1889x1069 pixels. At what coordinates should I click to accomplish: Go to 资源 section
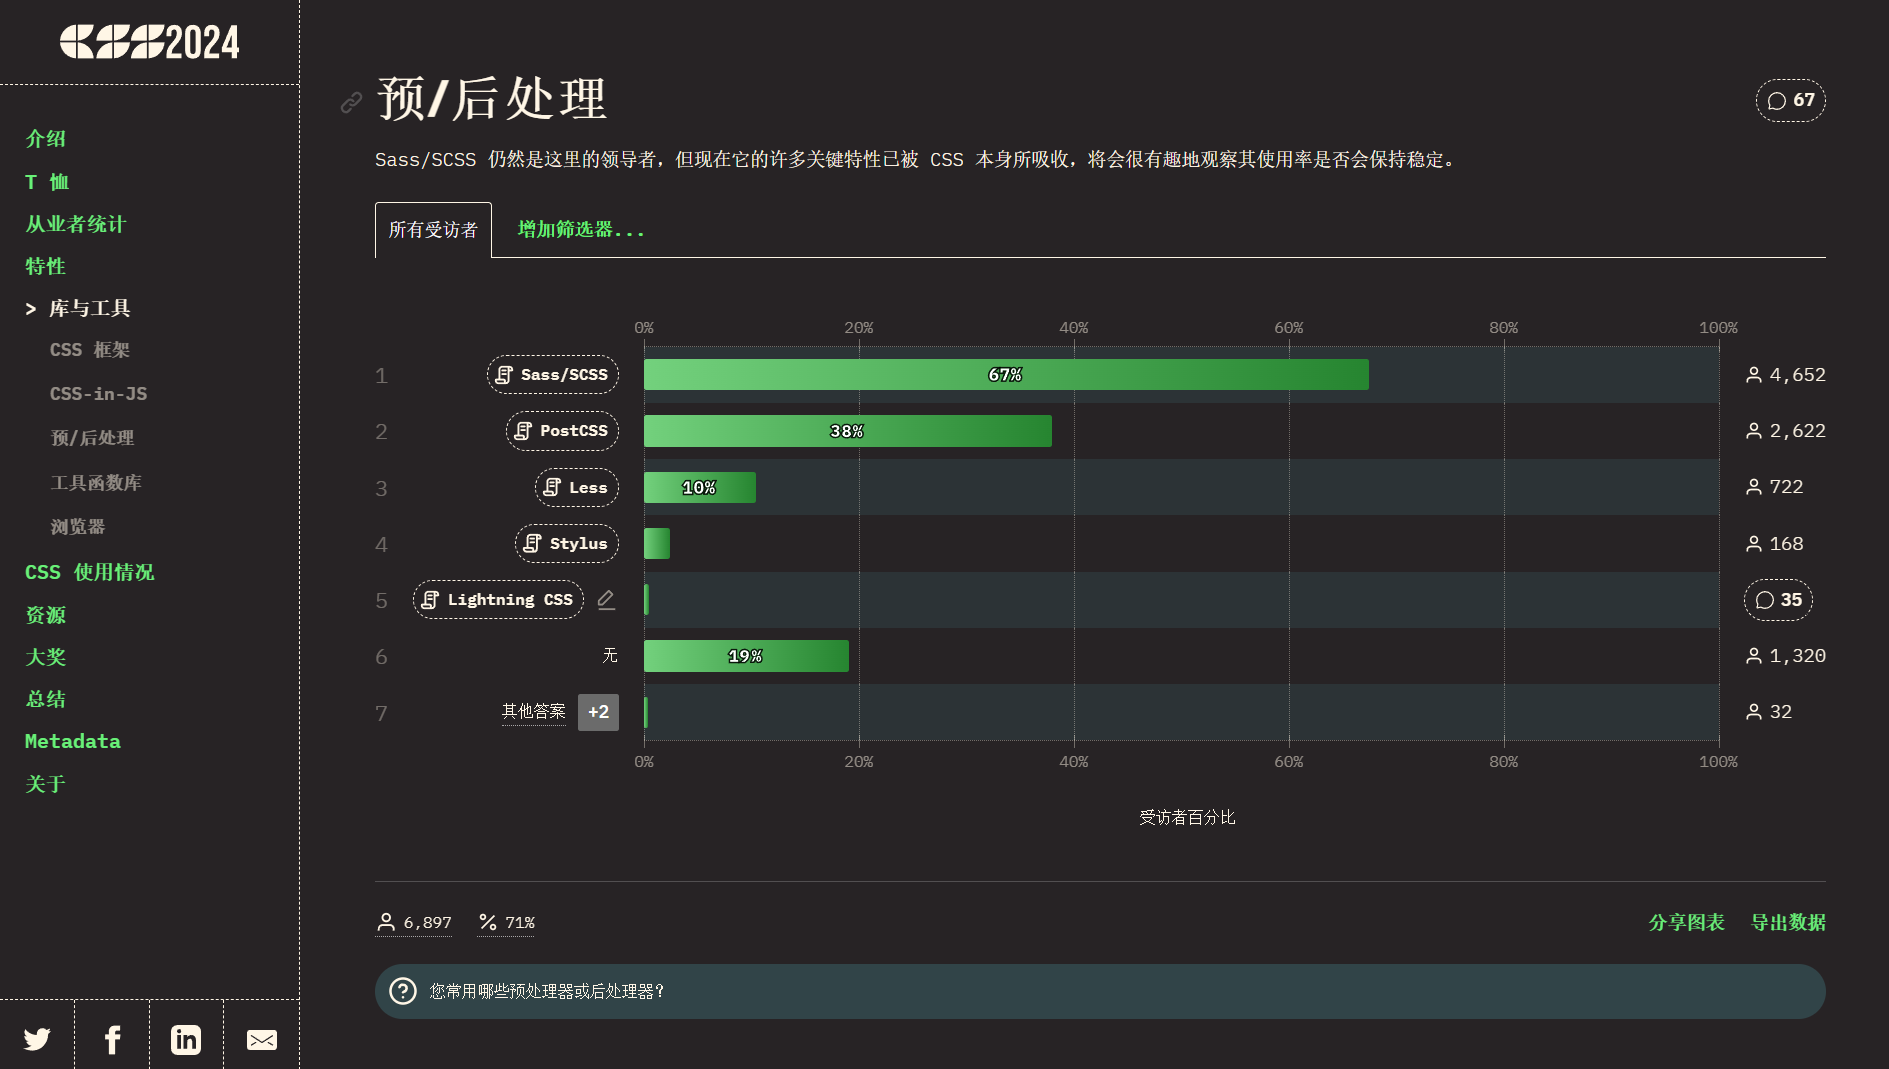pyautogui.click(x=46, y=615)
